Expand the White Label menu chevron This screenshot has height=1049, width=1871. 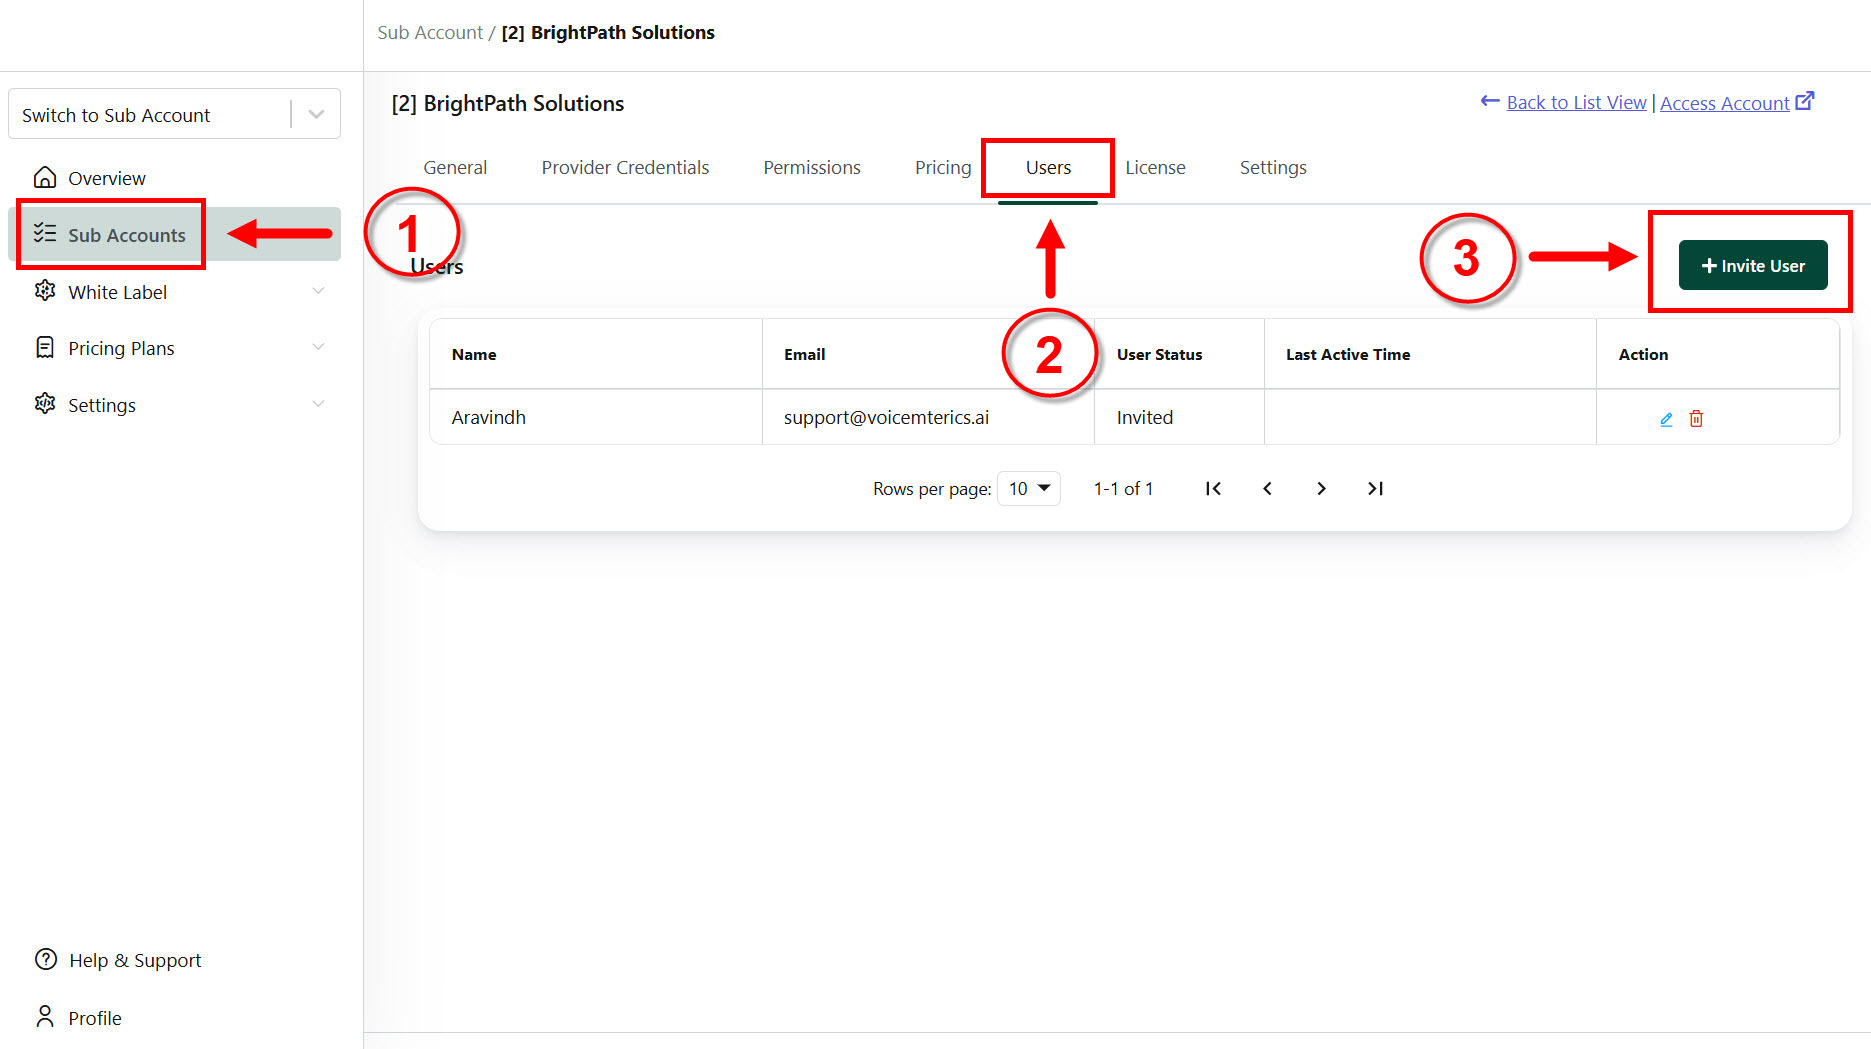pos(318,291)
